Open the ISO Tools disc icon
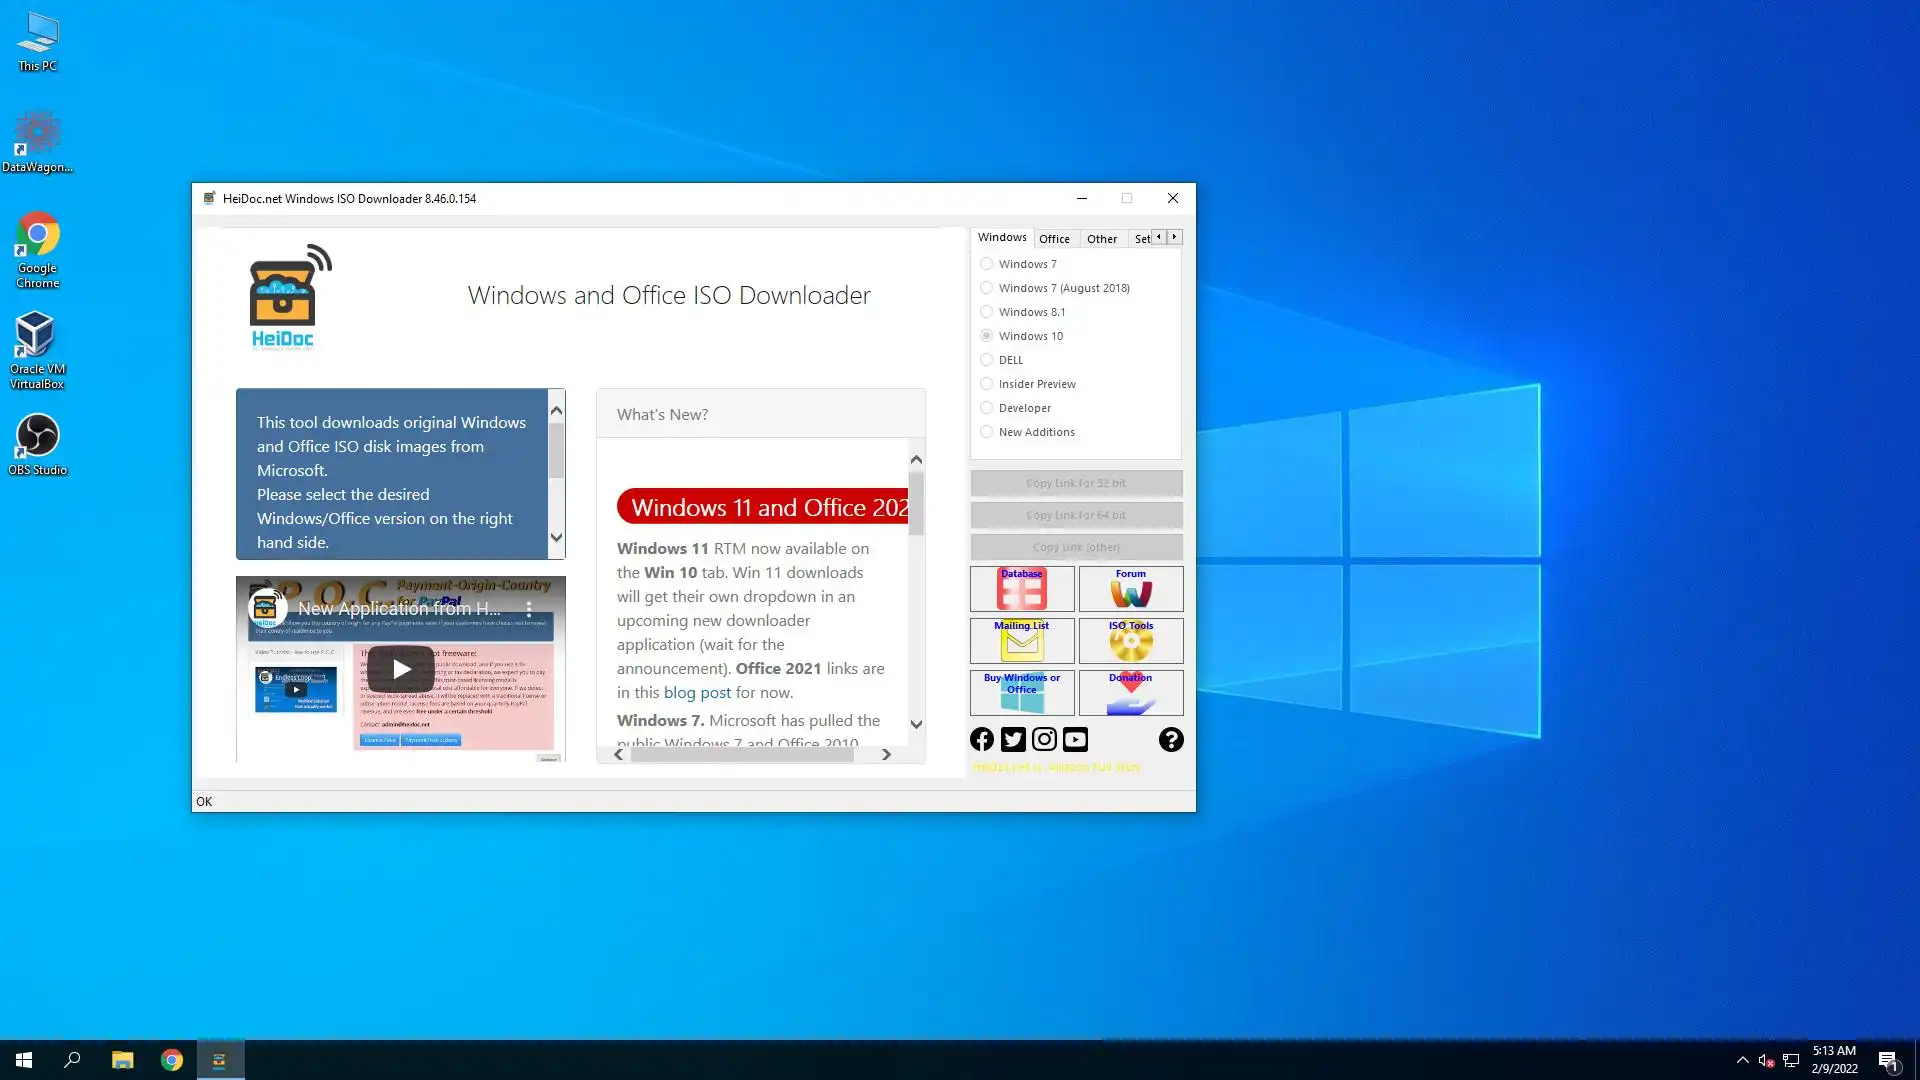This screenshot has width=1920, height=1080. (1130, 641)
